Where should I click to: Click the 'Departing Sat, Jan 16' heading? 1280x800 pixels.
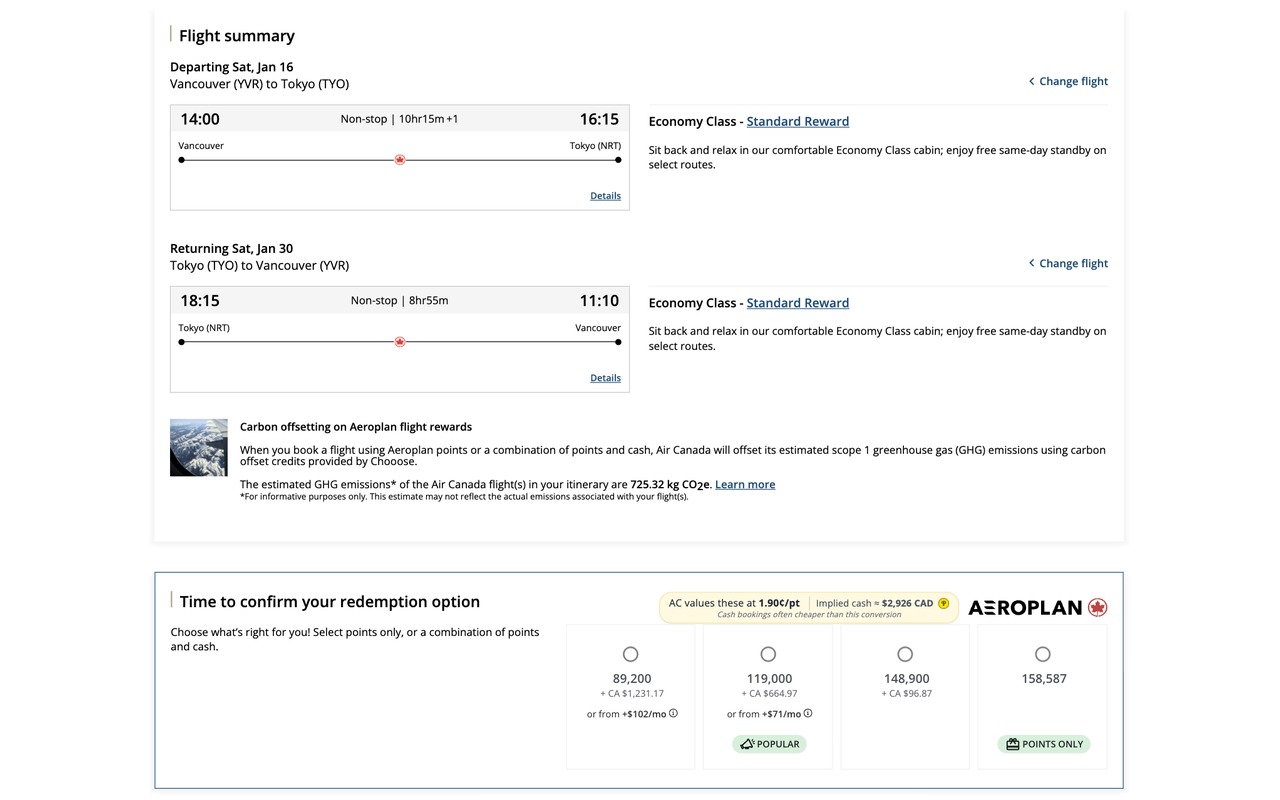coord(232,67)
